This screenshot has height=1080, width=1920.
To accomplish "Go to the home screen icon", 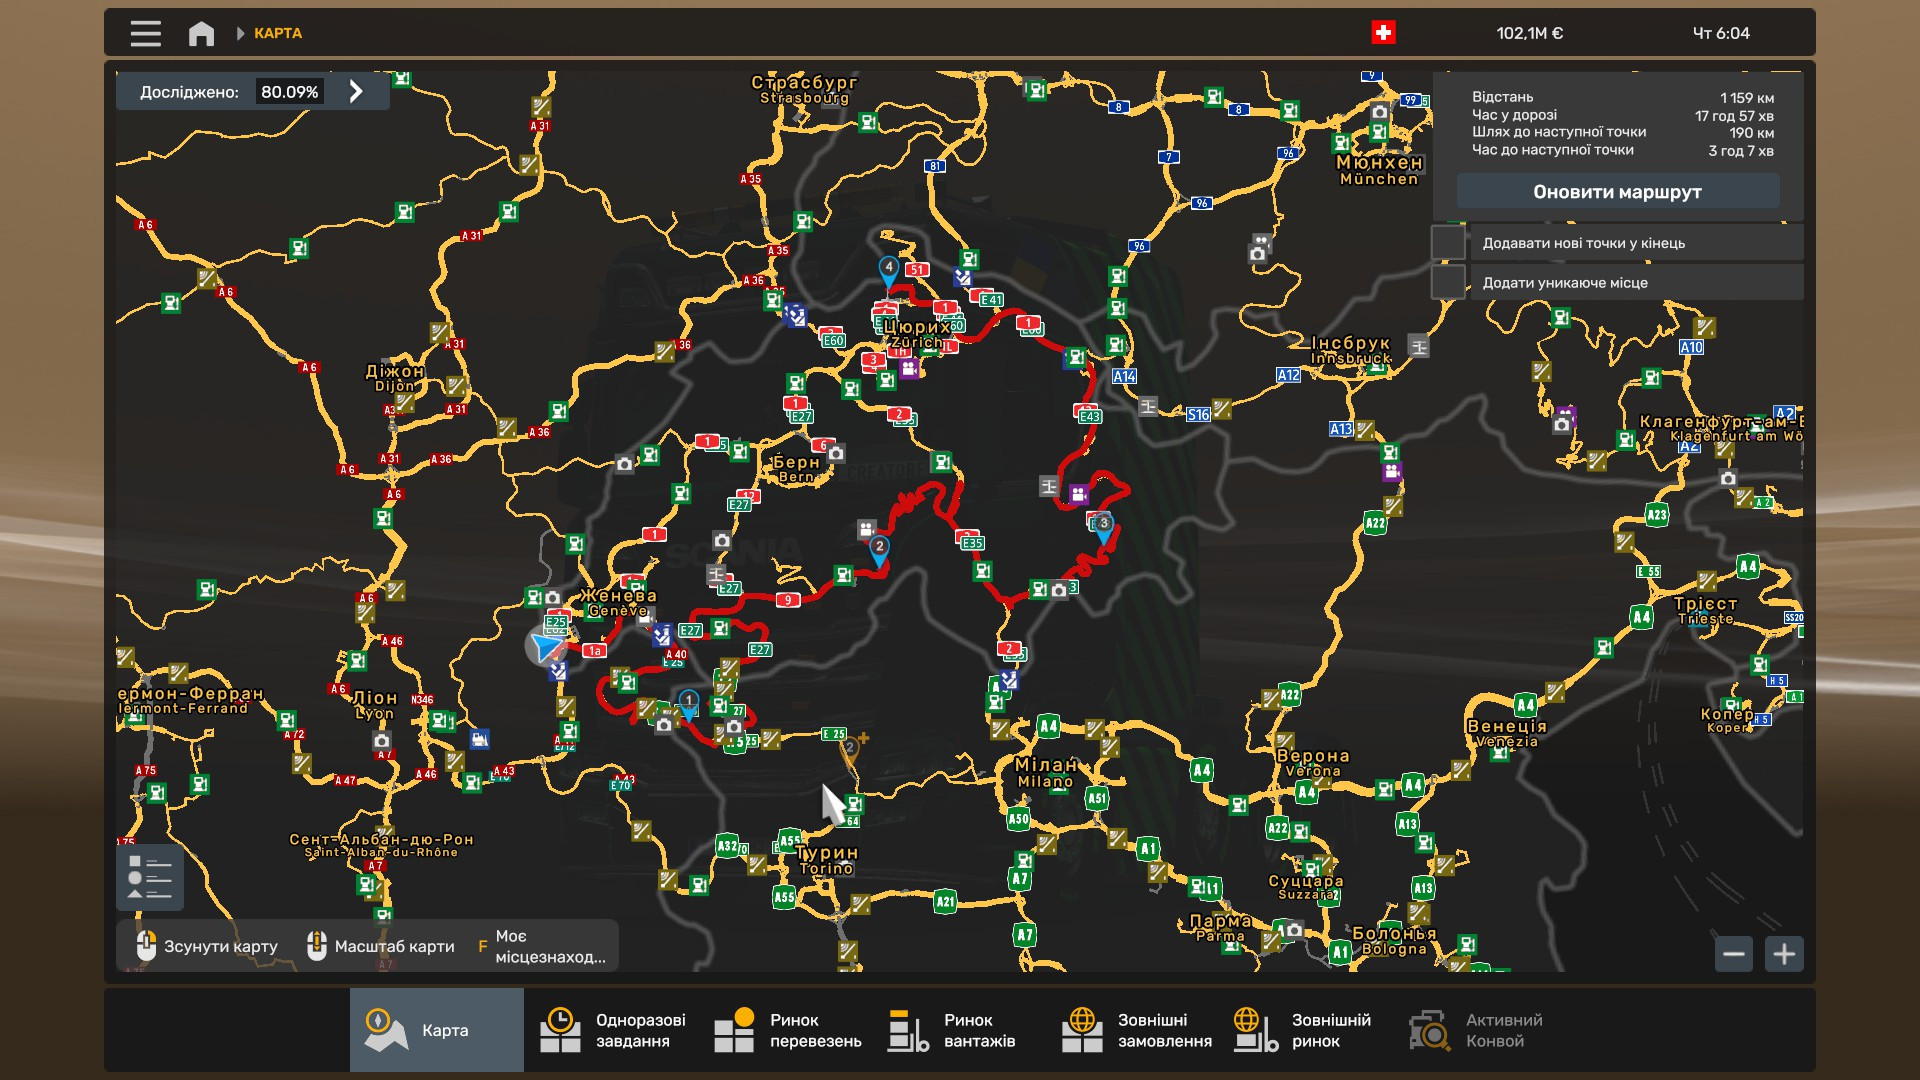I will [201, 33].
